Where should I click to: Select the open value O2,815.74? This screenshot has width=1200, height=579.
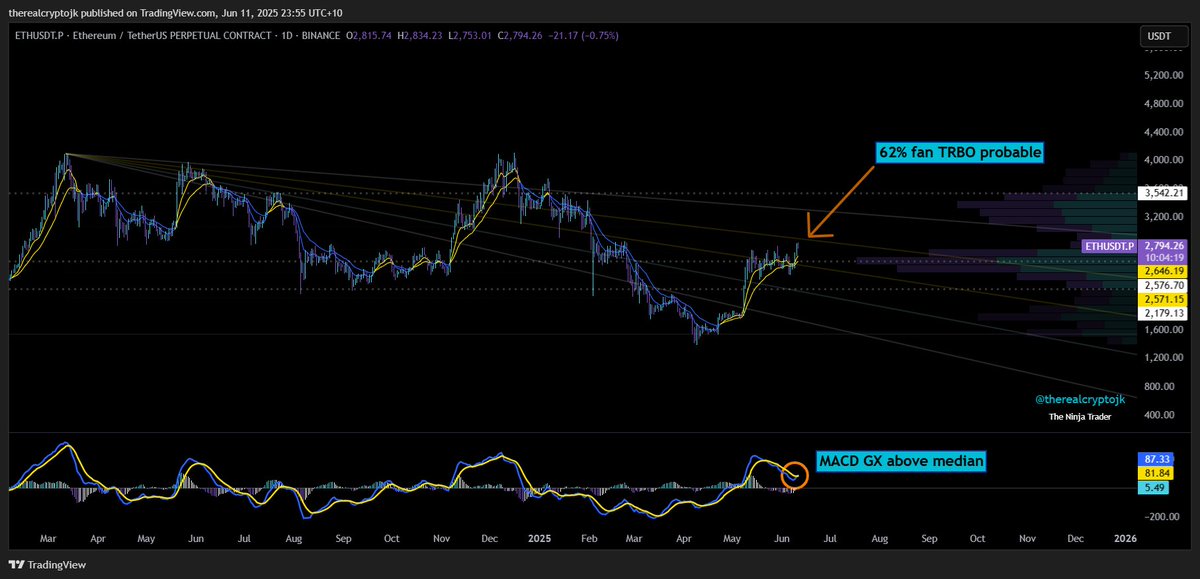(x=369, y=35)
